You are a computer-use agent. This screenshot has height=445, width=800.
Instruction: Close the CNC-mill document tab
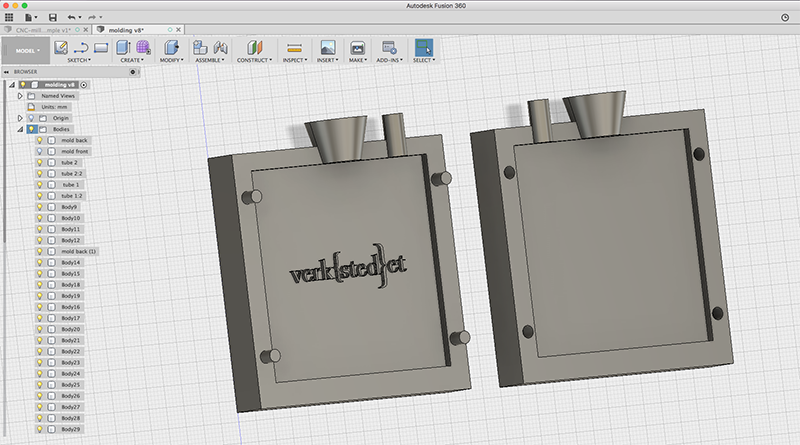[86, 30]
